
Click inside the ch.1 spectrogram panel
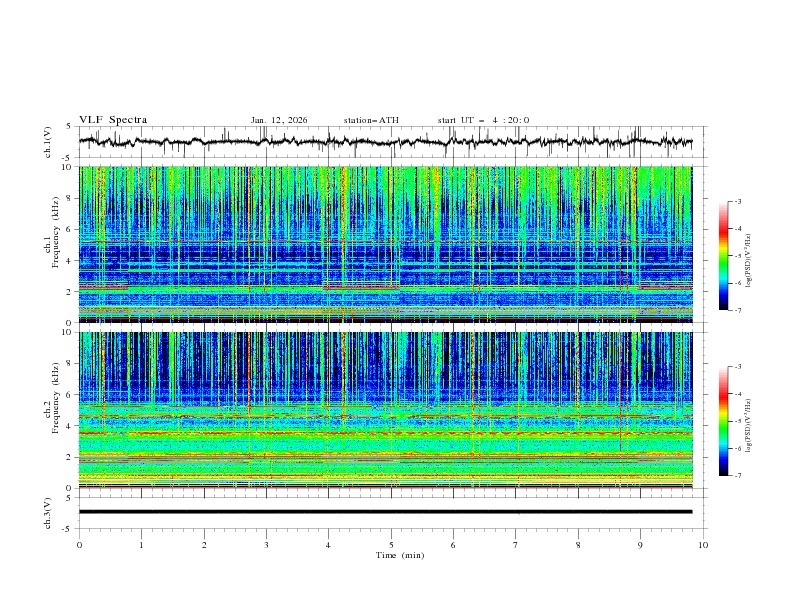coord(385,244)
